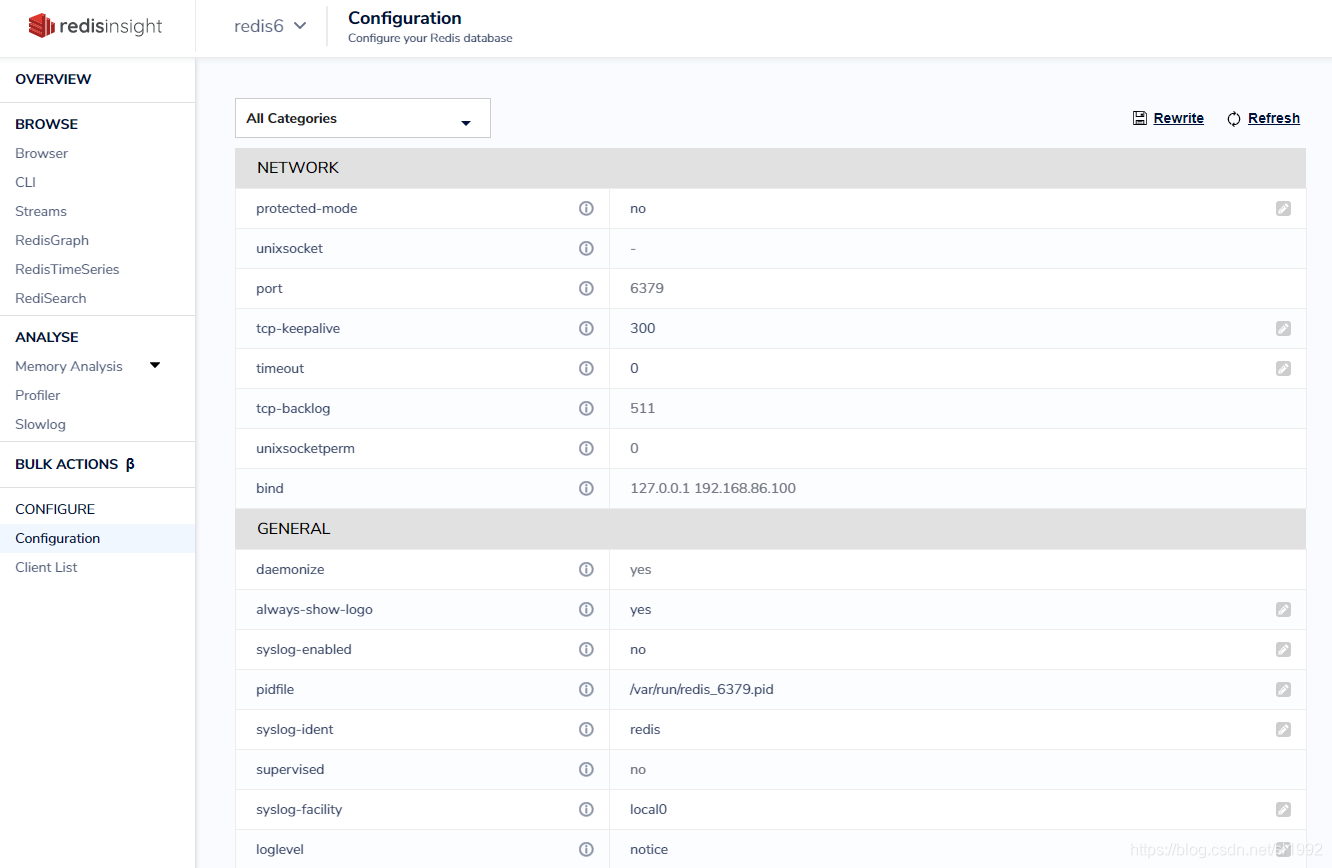Click the BROWSE section heading
Viewport: 1332px width, 868px height.
click(x=46, y=124)
